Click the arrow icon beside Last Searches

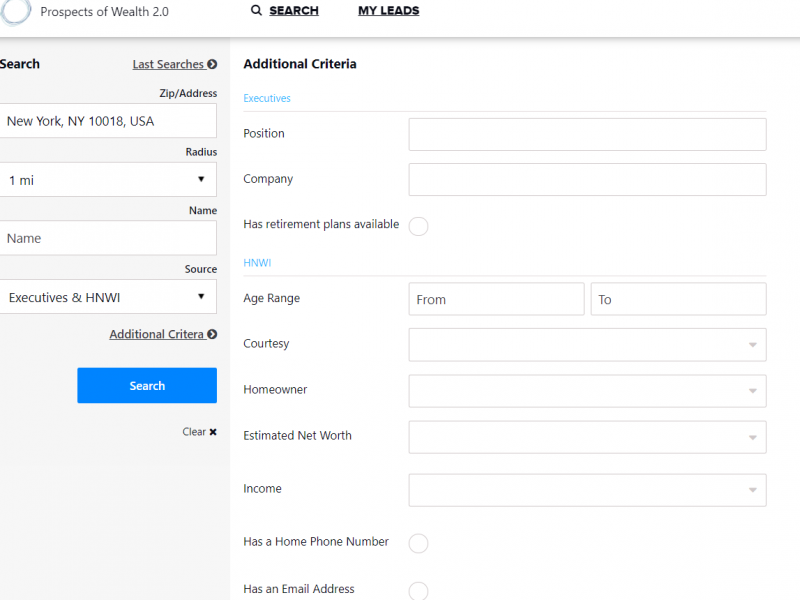(212, 64)
